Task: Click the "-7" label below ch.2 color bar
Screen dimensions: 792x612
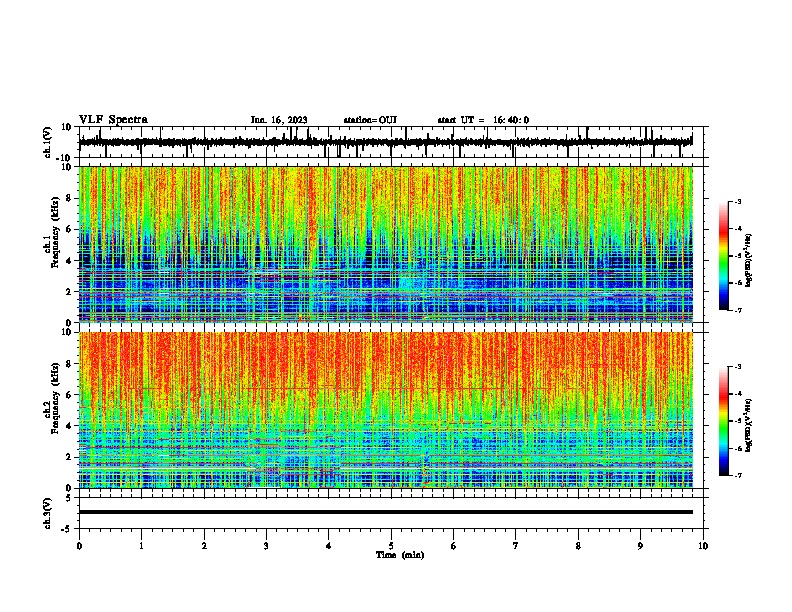Action: tap(738, 475)
